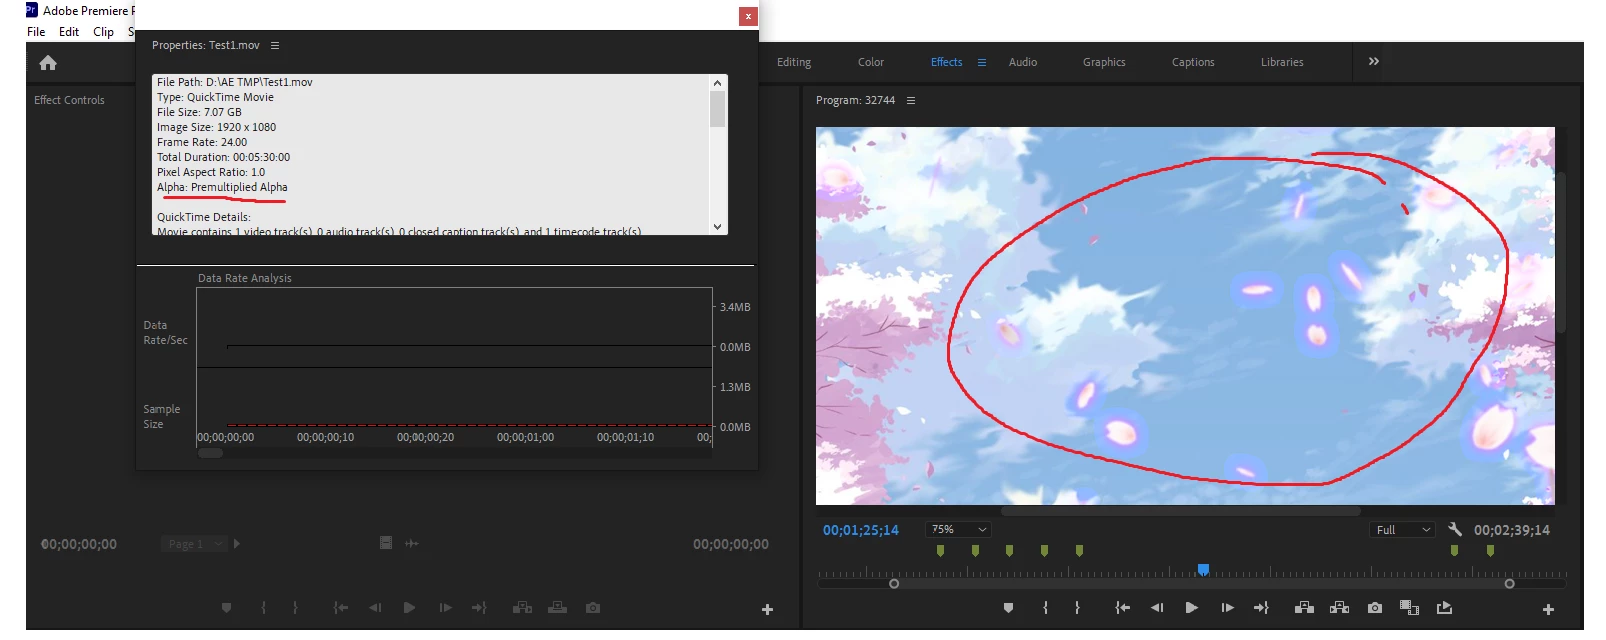The width and height of the screenshot is (1606, 640).
Task: Open playback resolution Full dropdown
Action: 1403,530
